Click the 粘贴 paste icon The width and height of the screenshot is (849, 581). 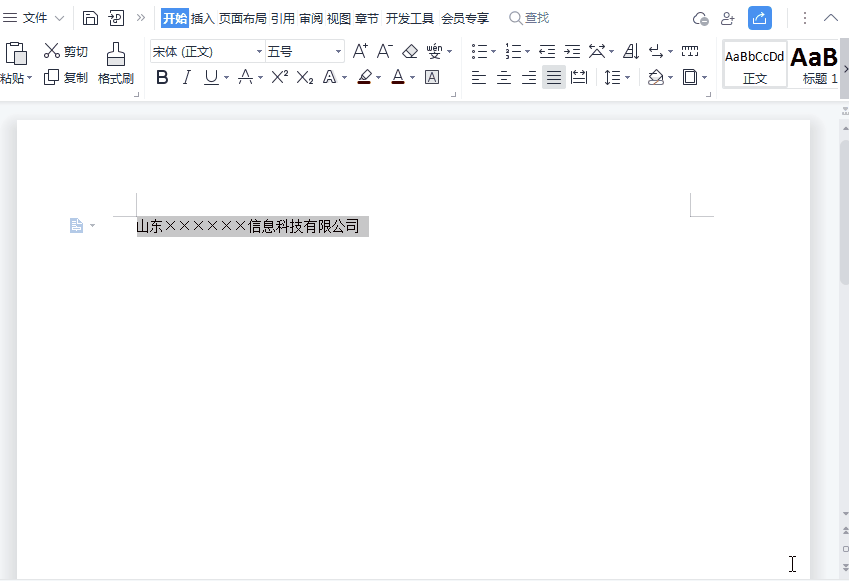(16, 54)
